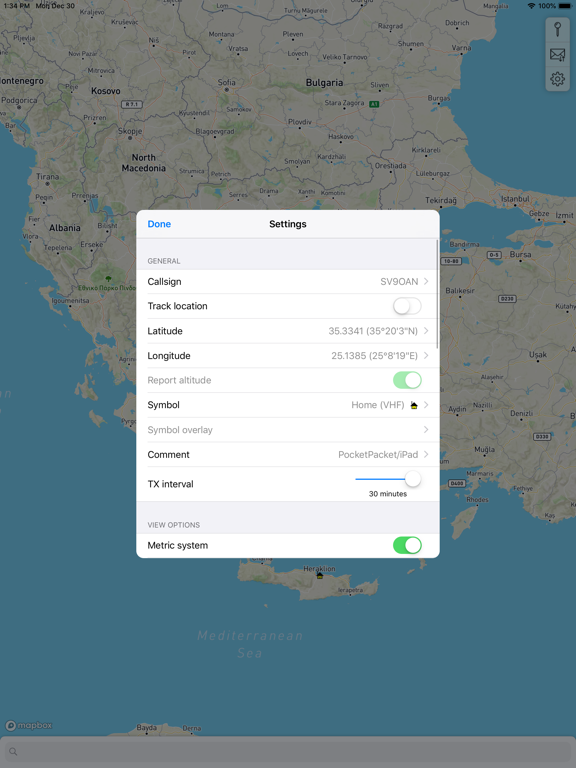Tap the Tekirdağ label on map
The image size is (576, 768).
441,200
